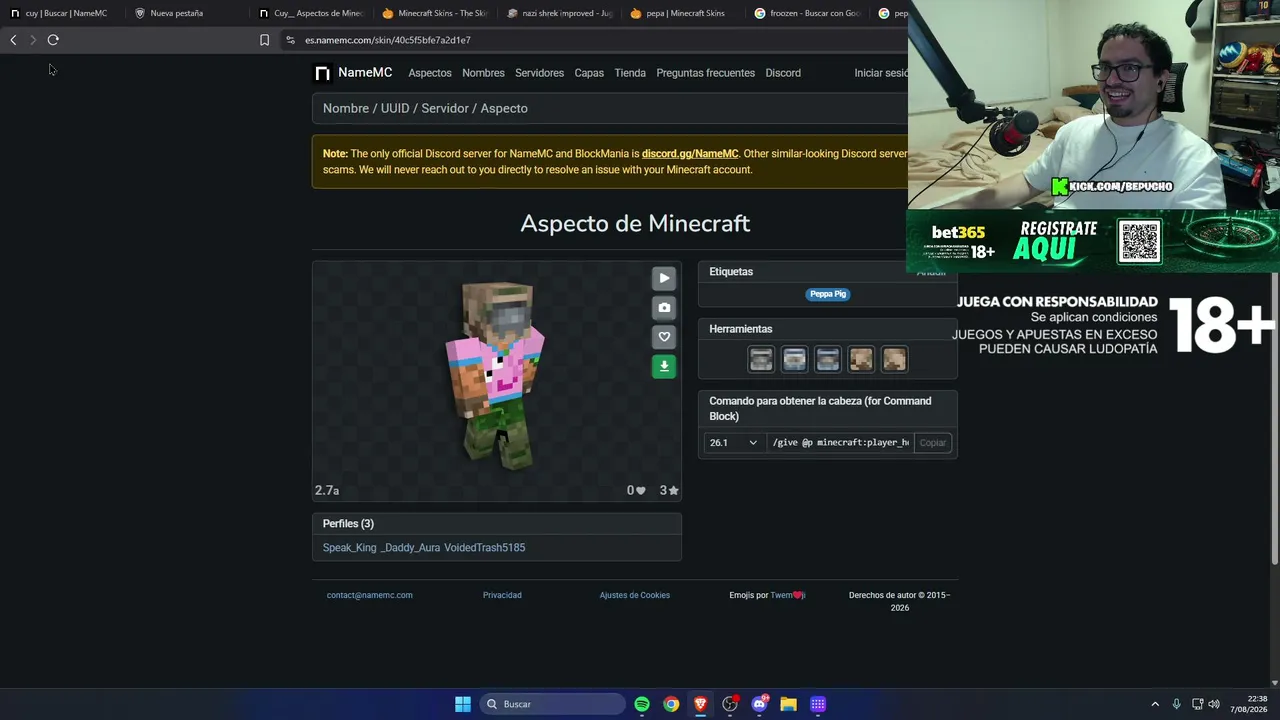This screenshot has height=720, width=1280.
Task: Open File Explorer from the taskbar
Action: pyautogui.click(x=788, y=704)
